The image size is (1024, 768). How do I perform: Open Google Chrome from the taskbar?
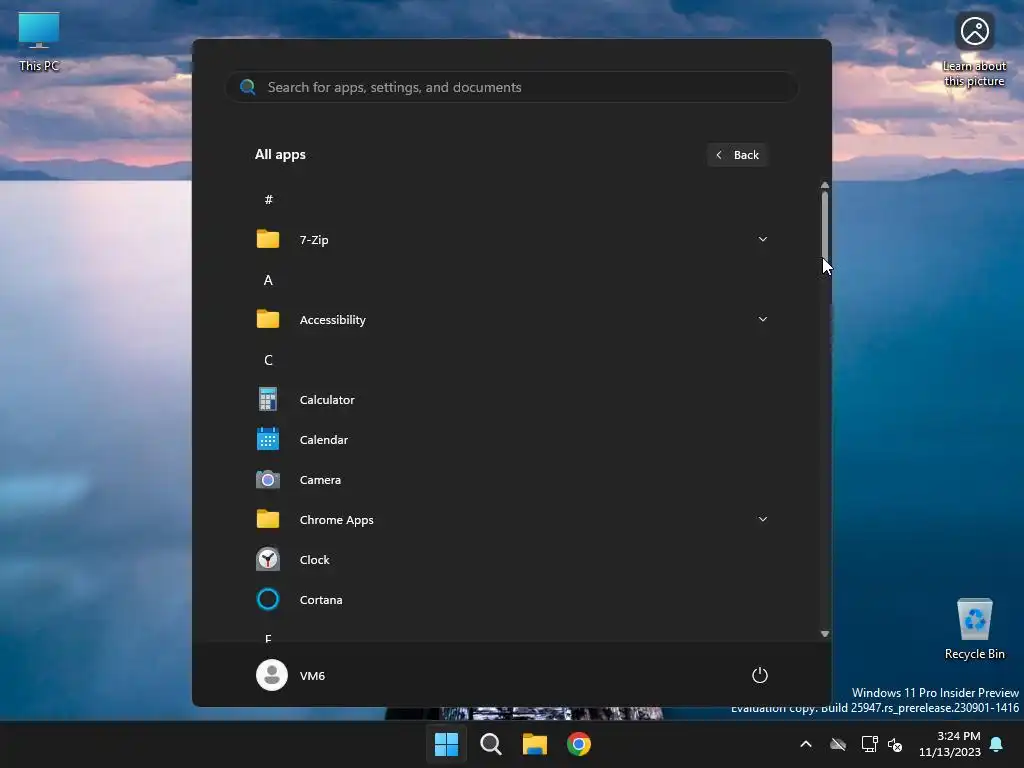pyautogui.click(x=579, y=744)
